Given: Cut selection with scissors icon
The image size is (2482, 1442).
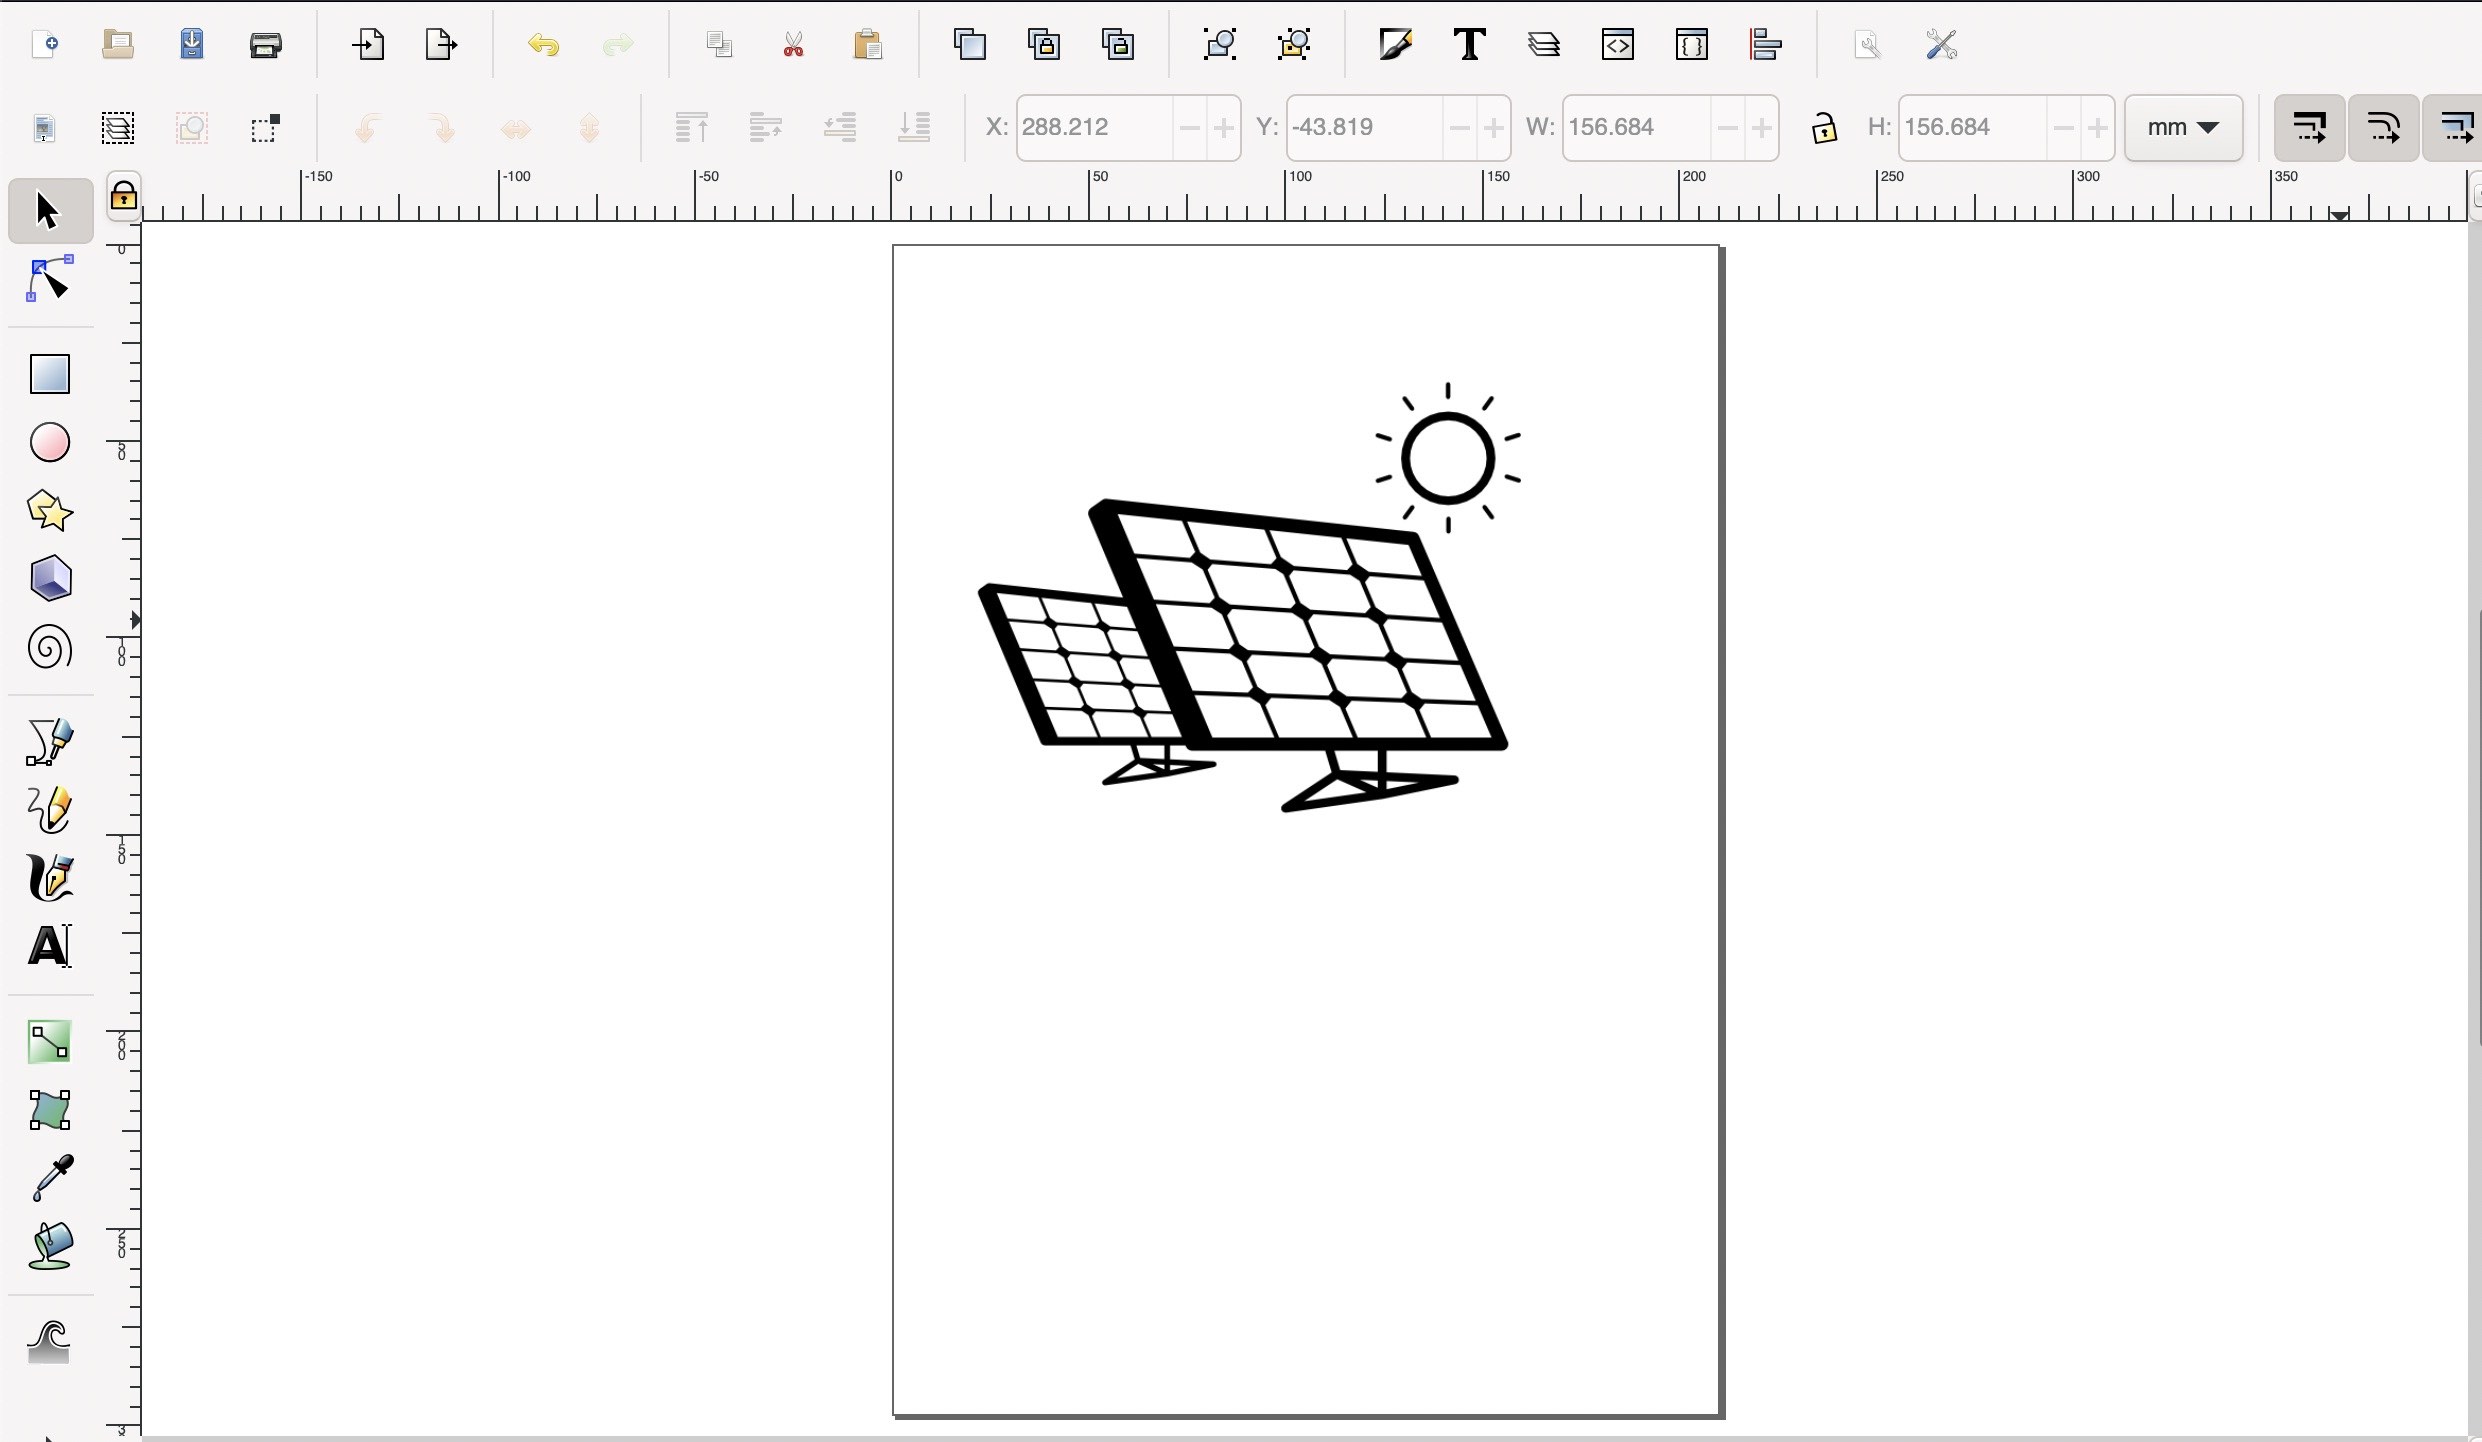Looking at the screenshot, I should 794,45.
